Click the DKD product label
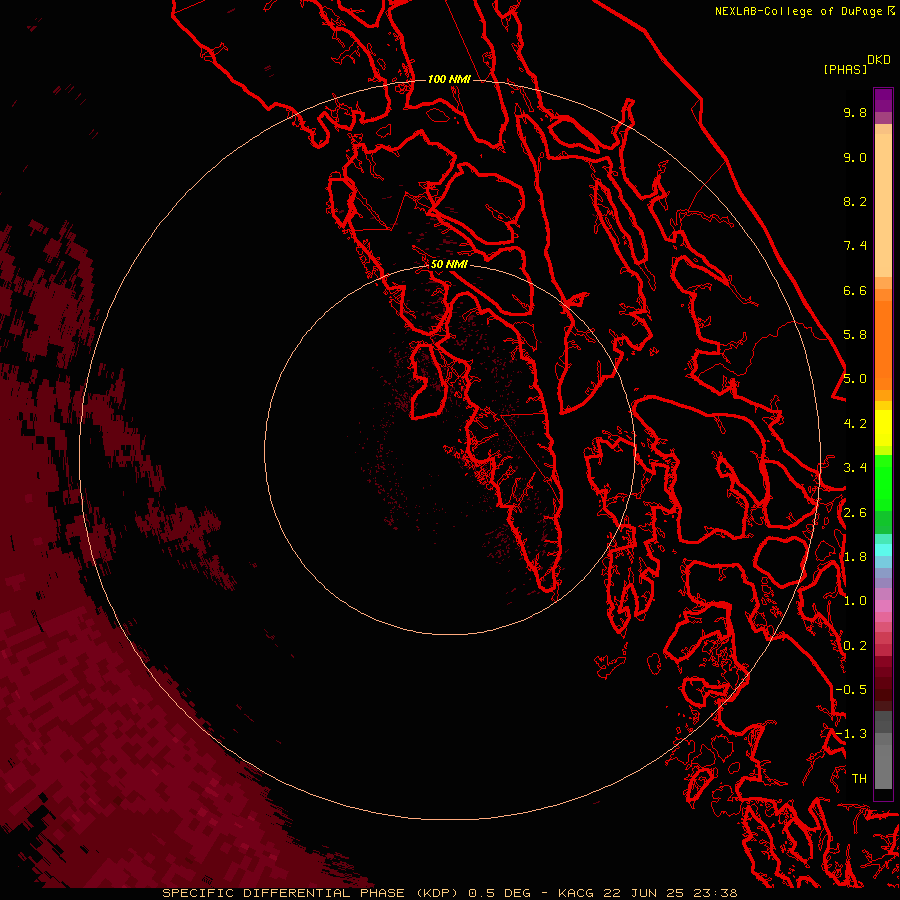The image size is (900, 900). click(x=879, y=60)
